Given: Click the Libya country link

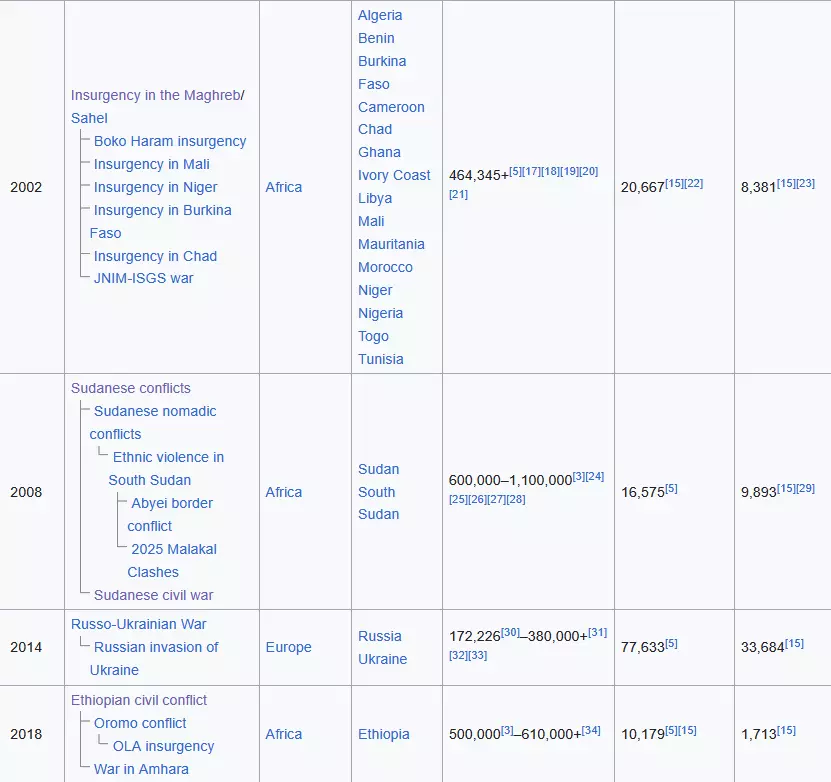Looking at the screenshot, I should click(375, 198).
